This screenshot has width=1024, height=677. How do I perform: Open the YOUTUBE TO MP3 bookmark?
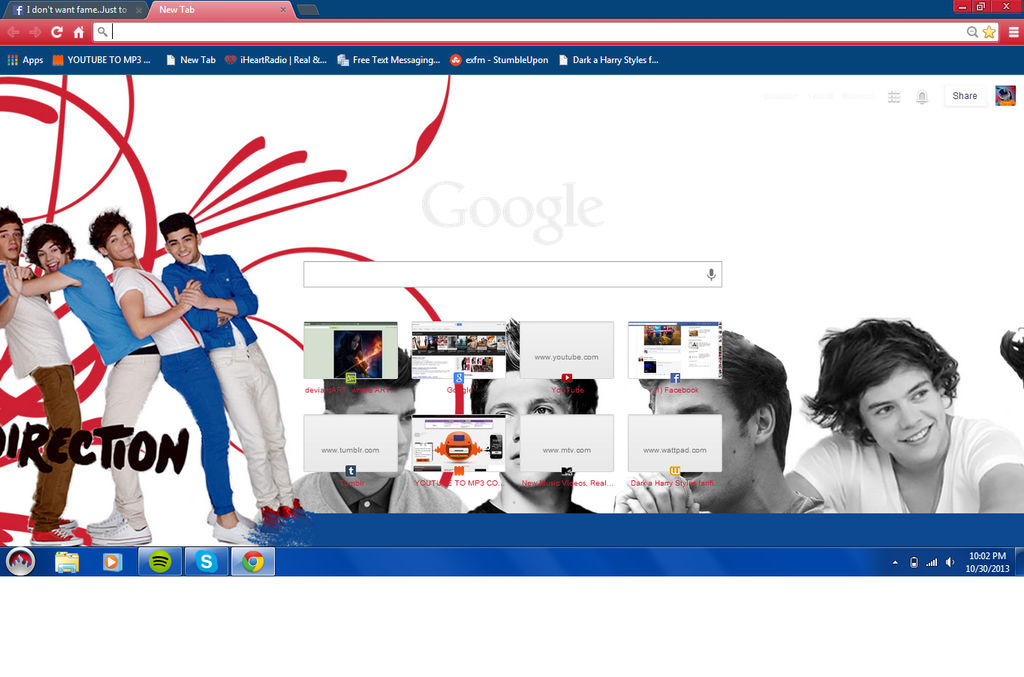coord(101,60)
